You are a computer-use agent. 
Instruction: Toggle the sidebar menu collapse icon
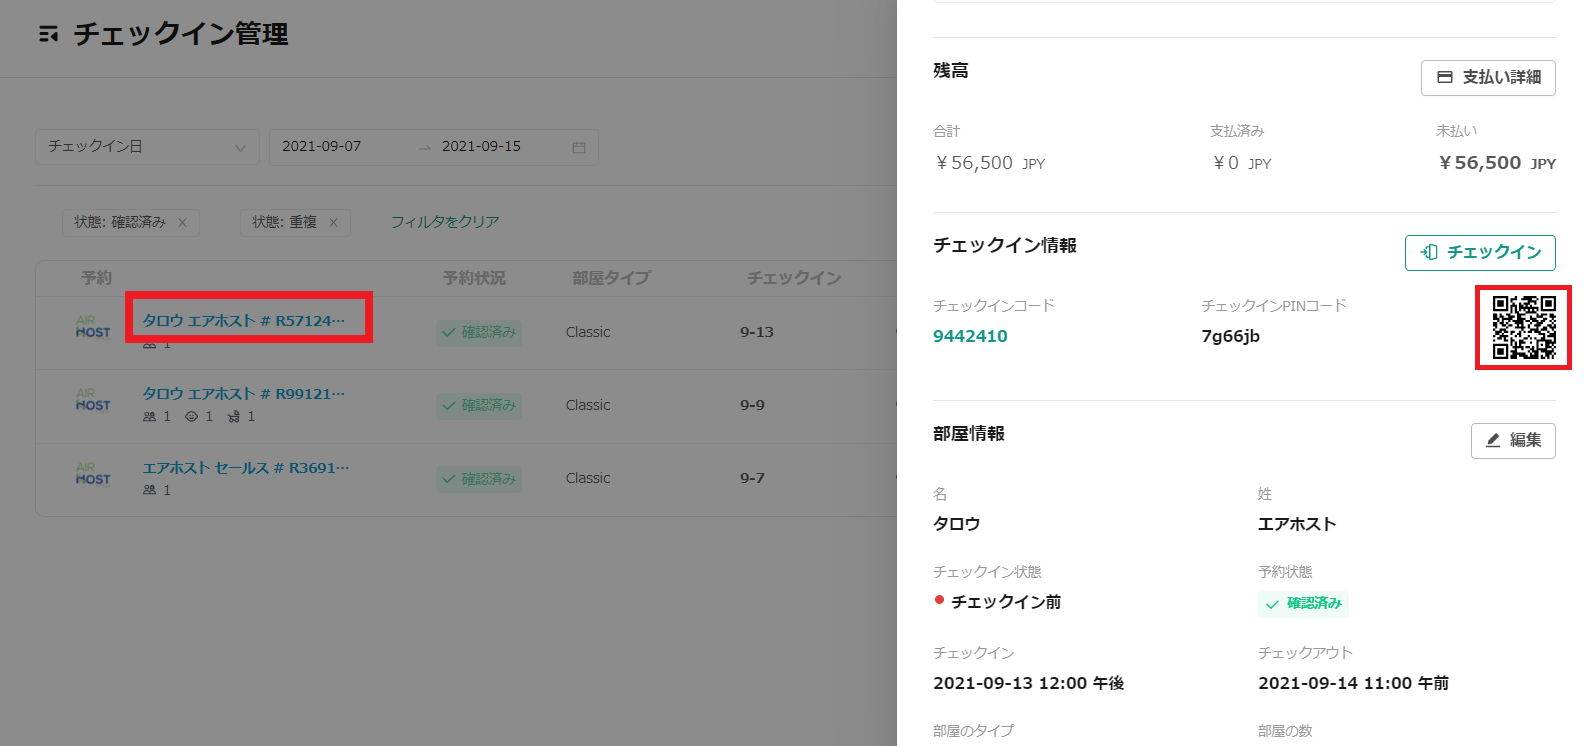(48, 35)
